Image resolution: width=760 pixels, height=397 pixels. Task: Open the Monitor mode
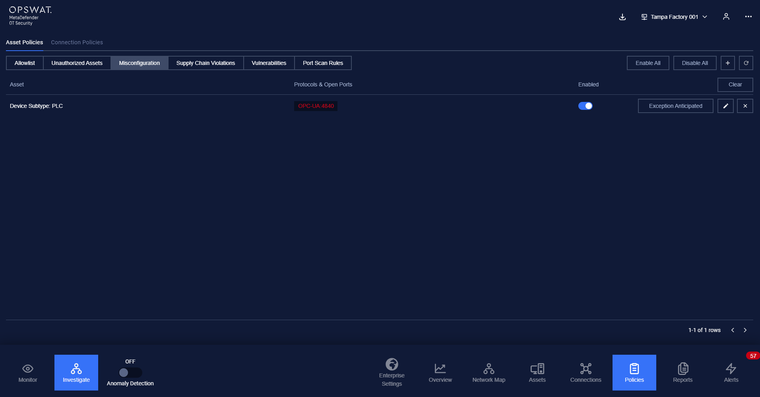tap(28, 372)
